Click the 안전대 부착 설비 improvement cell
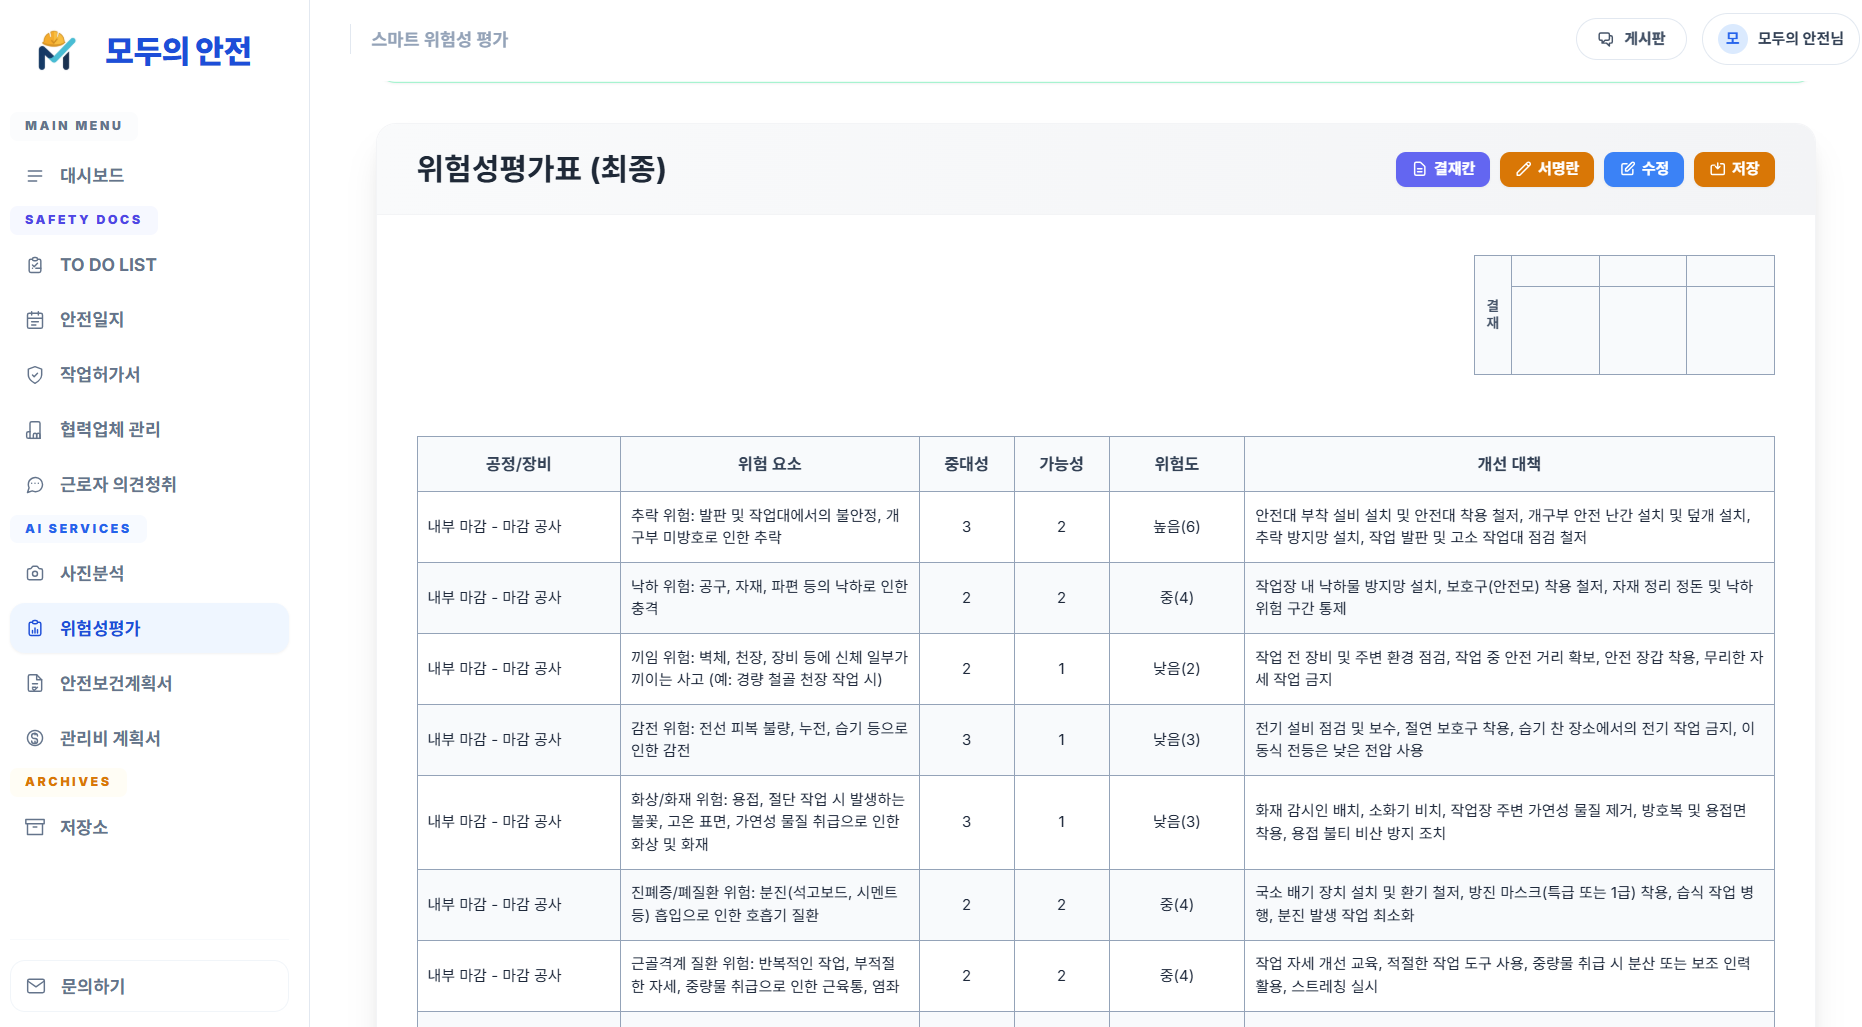Image resolution: width=1862 pixels, height=1027 pixels. (1509, 527)
